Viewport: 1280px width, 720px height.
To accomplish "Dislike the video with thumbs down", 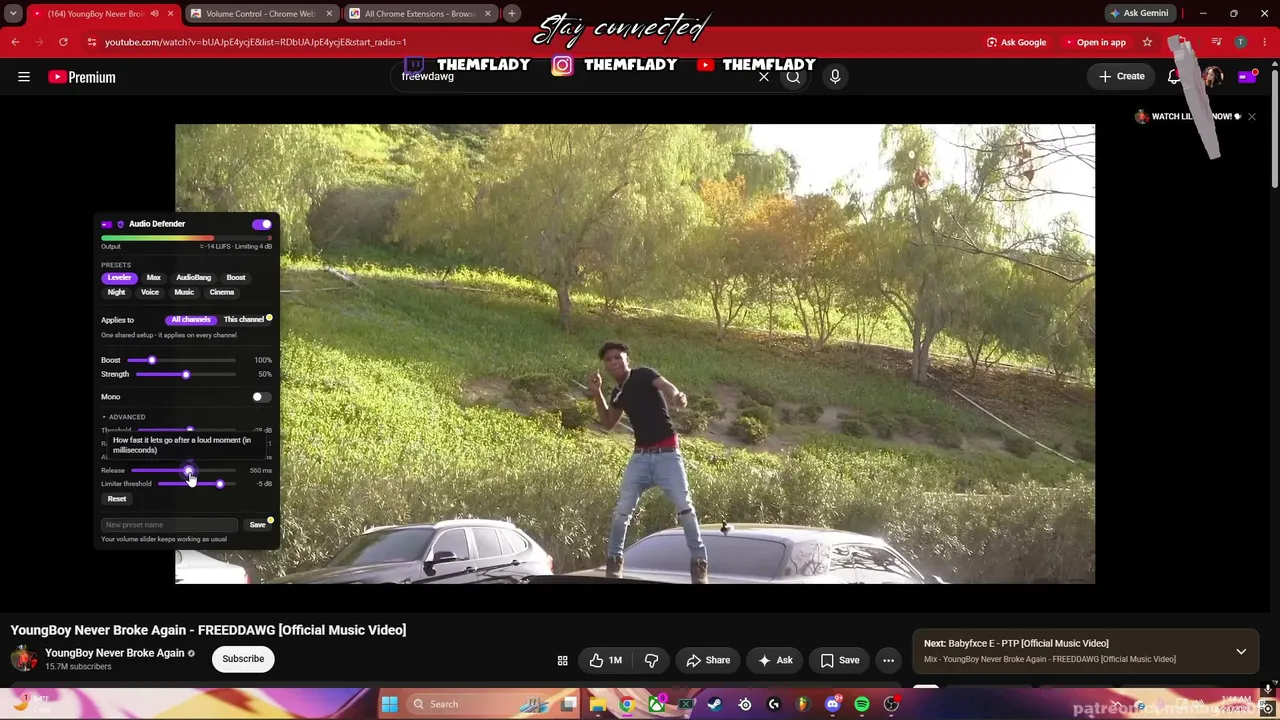I will [x=651, y=660].
